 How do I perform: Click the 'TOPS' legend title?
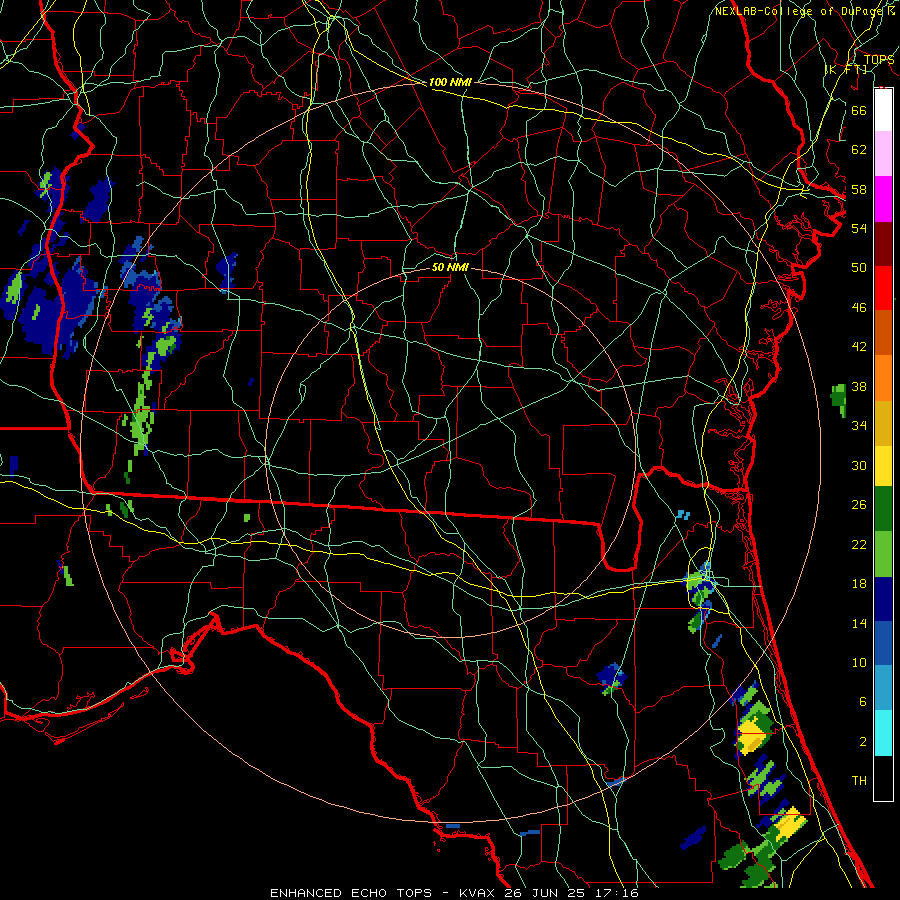click(x=879, y=59)
